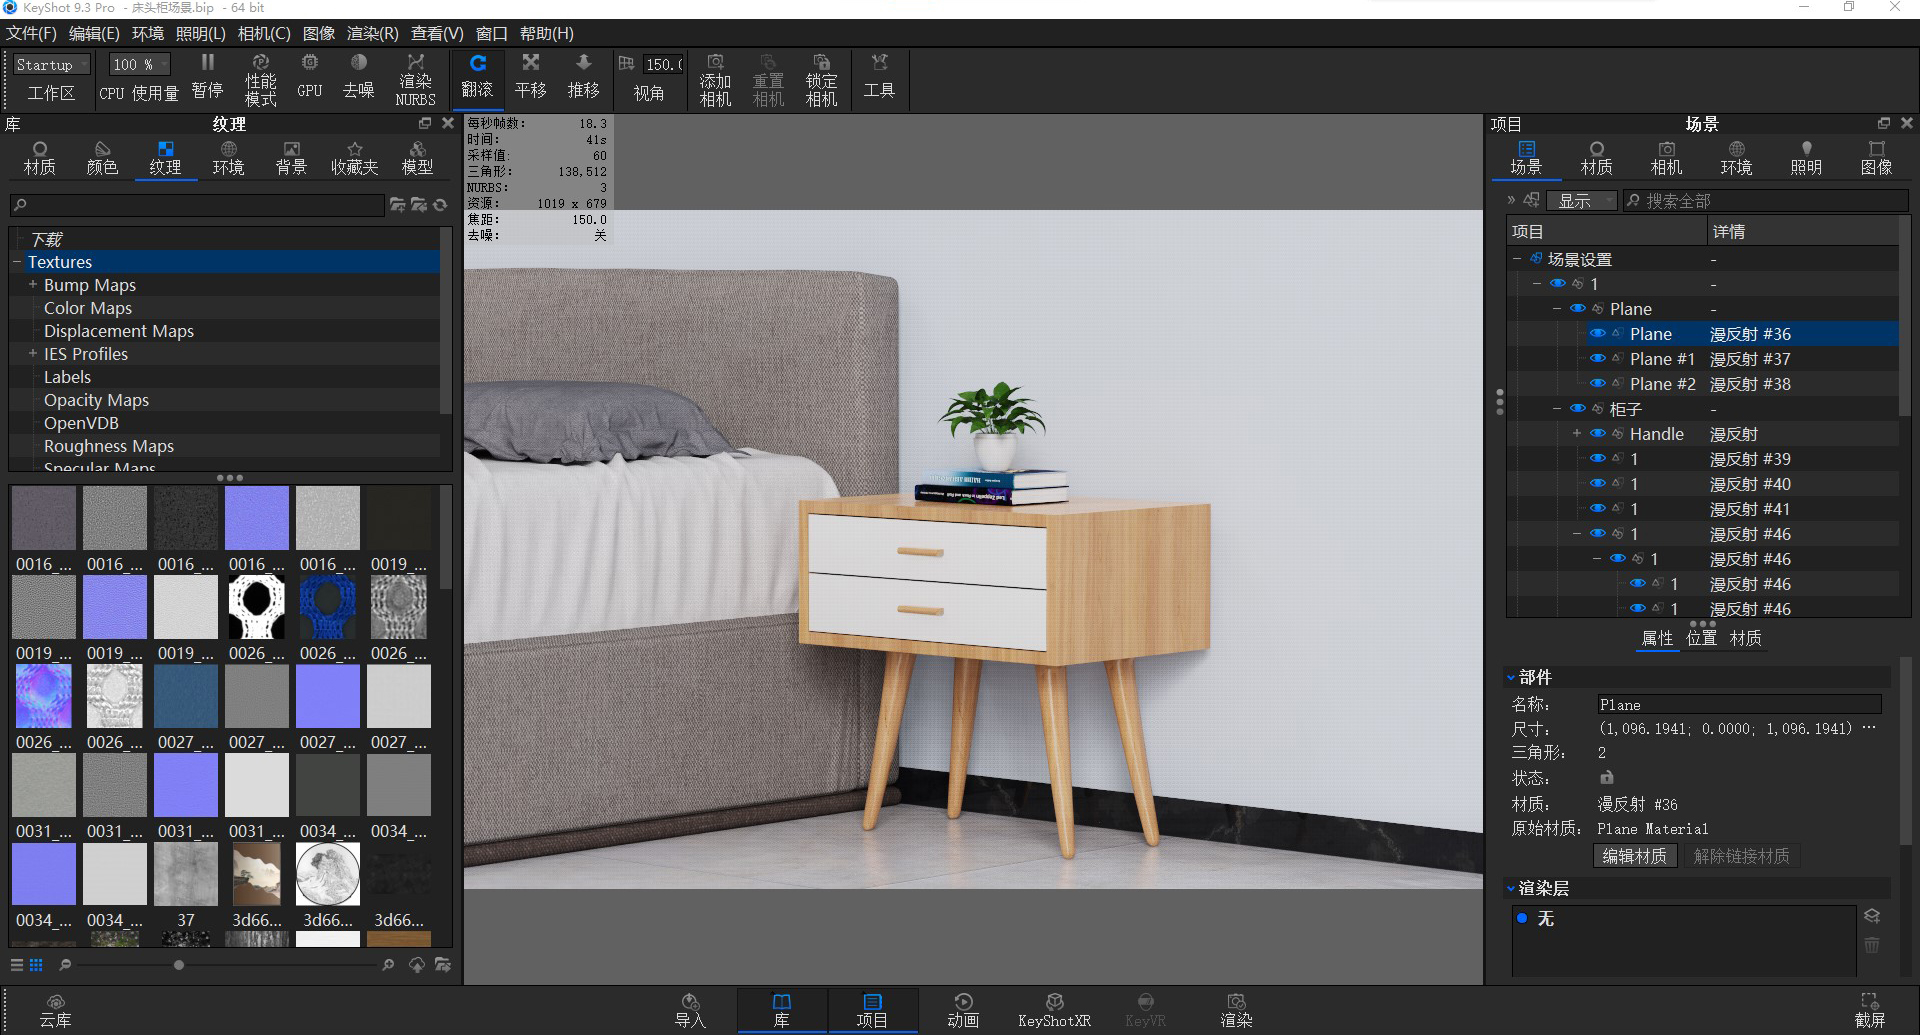This screenshot has width=1920, height=1035.
Task: Select the blue fabric texture thumbnail 0027
Action: (x=186, y=696)
